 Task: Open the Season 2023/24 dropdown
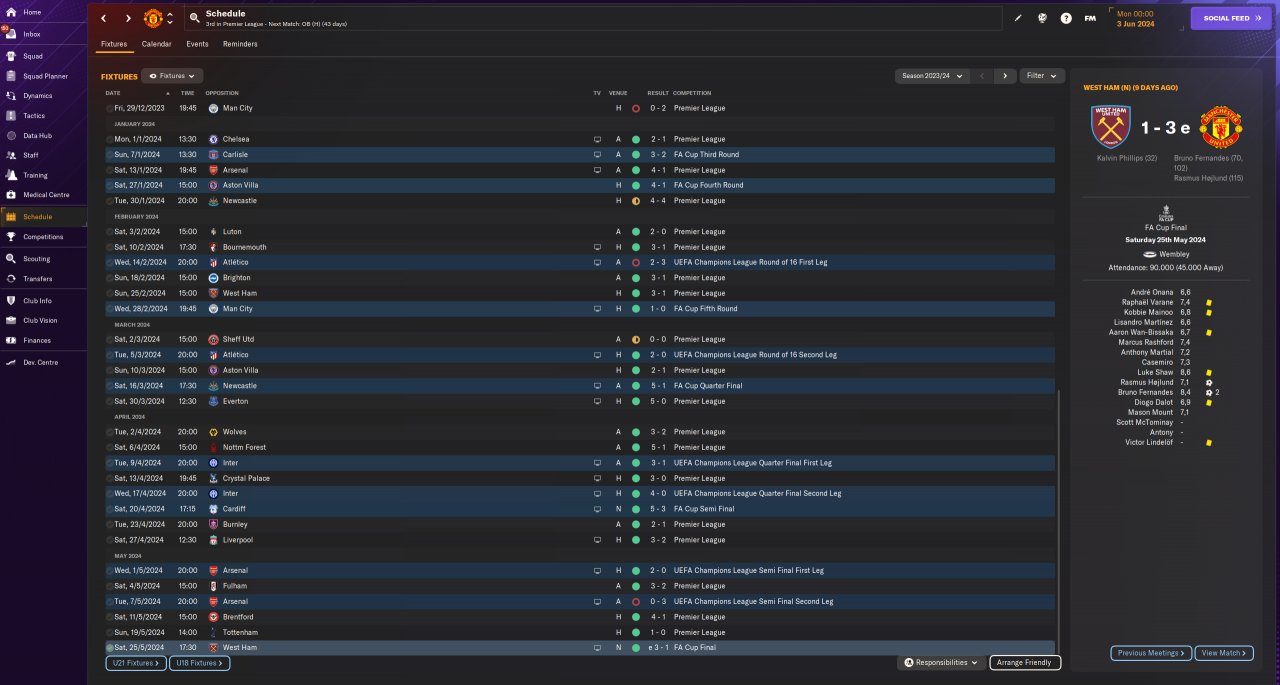click(932, 76)
